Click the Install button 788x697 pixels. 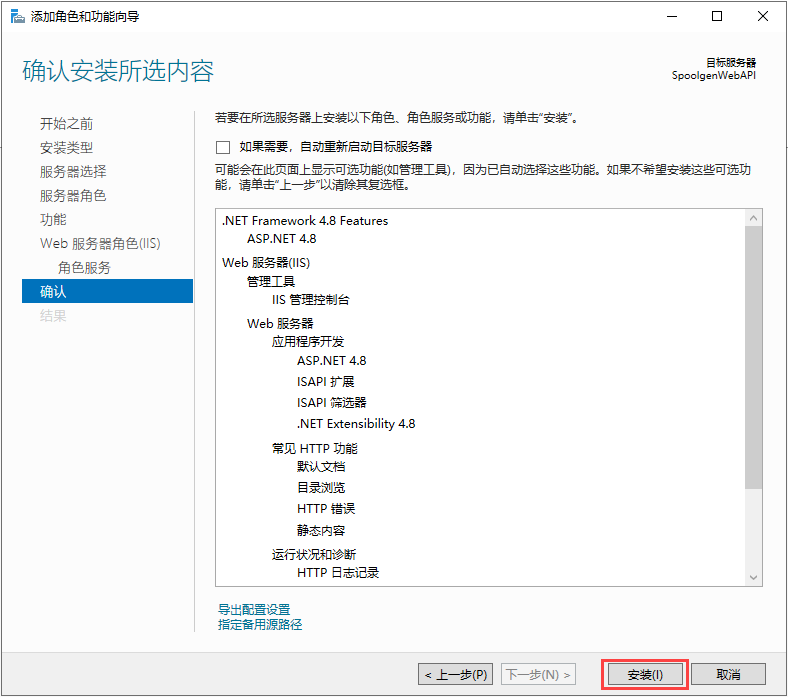tap(645, 675)
